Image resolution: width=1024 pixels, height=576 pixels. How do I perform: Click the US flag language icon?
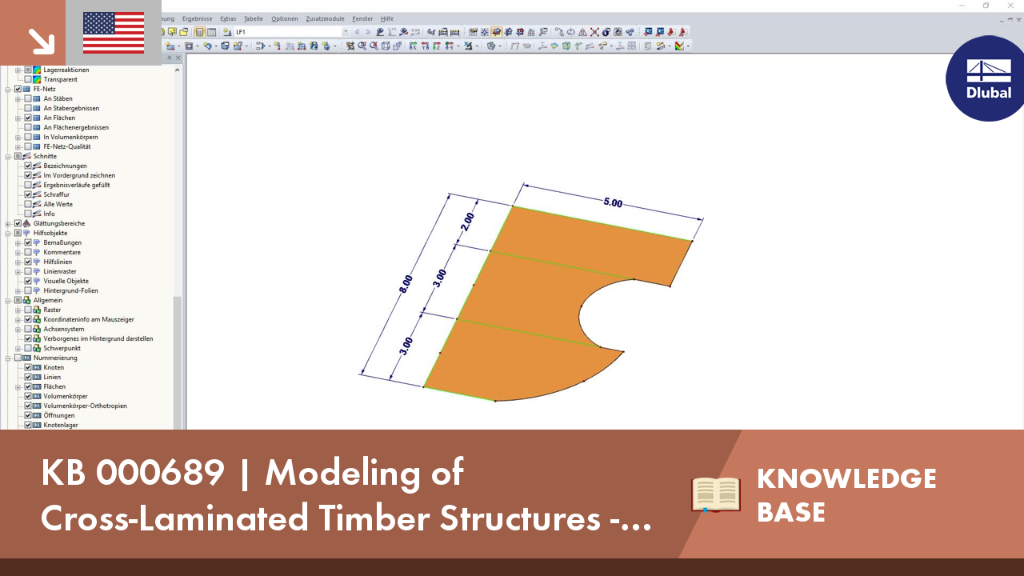coord(114,33)
